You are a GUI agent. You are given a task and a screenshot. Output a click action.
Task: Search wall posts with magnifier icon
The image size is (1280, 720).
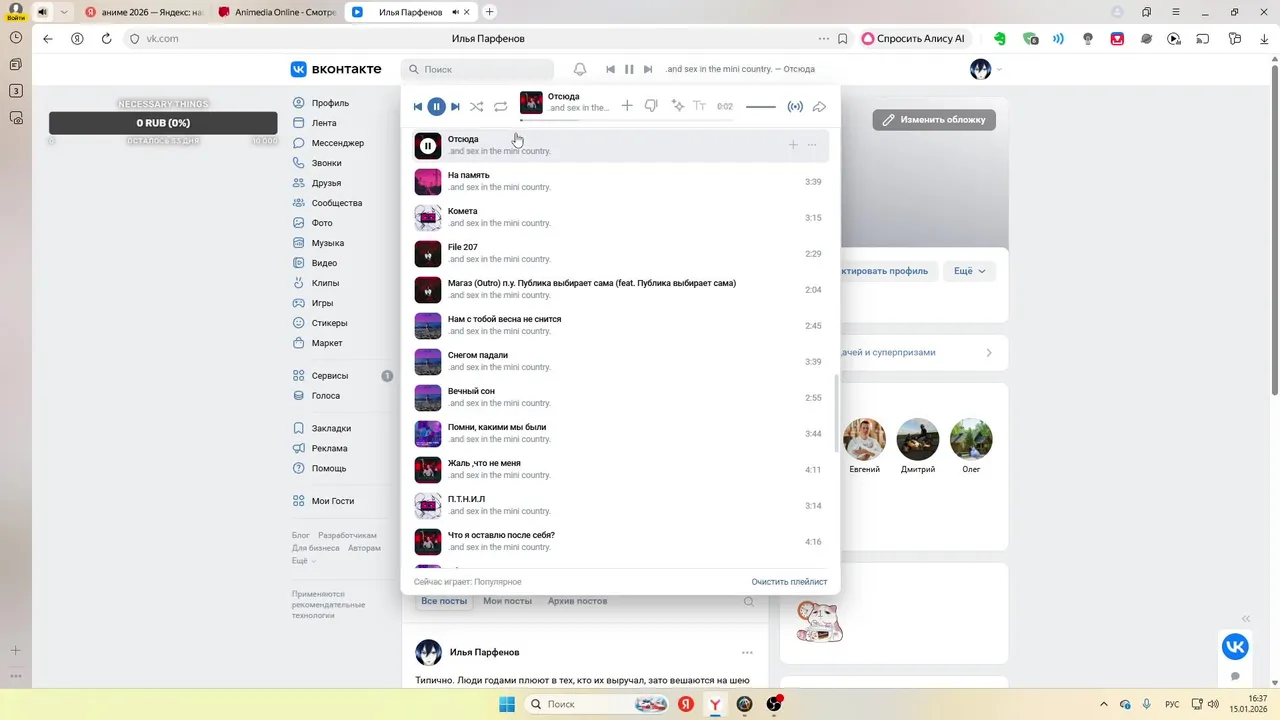pos(749,602)
